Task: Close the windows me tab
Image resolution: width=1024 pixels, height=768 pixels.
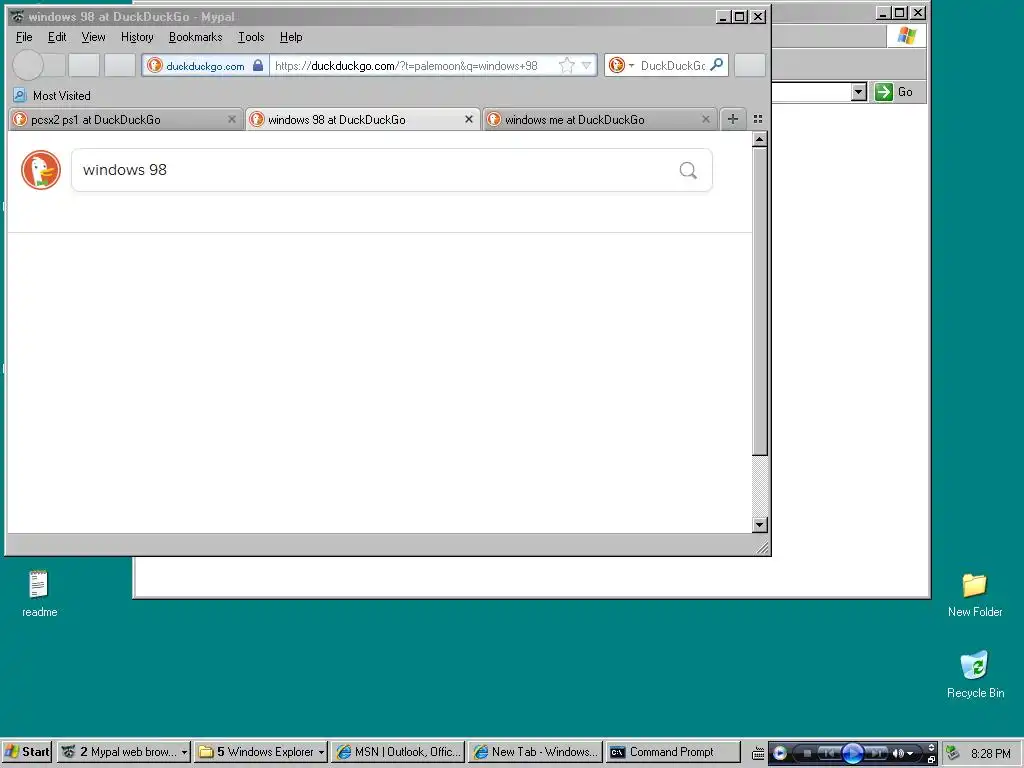Action: click(706, 120)
